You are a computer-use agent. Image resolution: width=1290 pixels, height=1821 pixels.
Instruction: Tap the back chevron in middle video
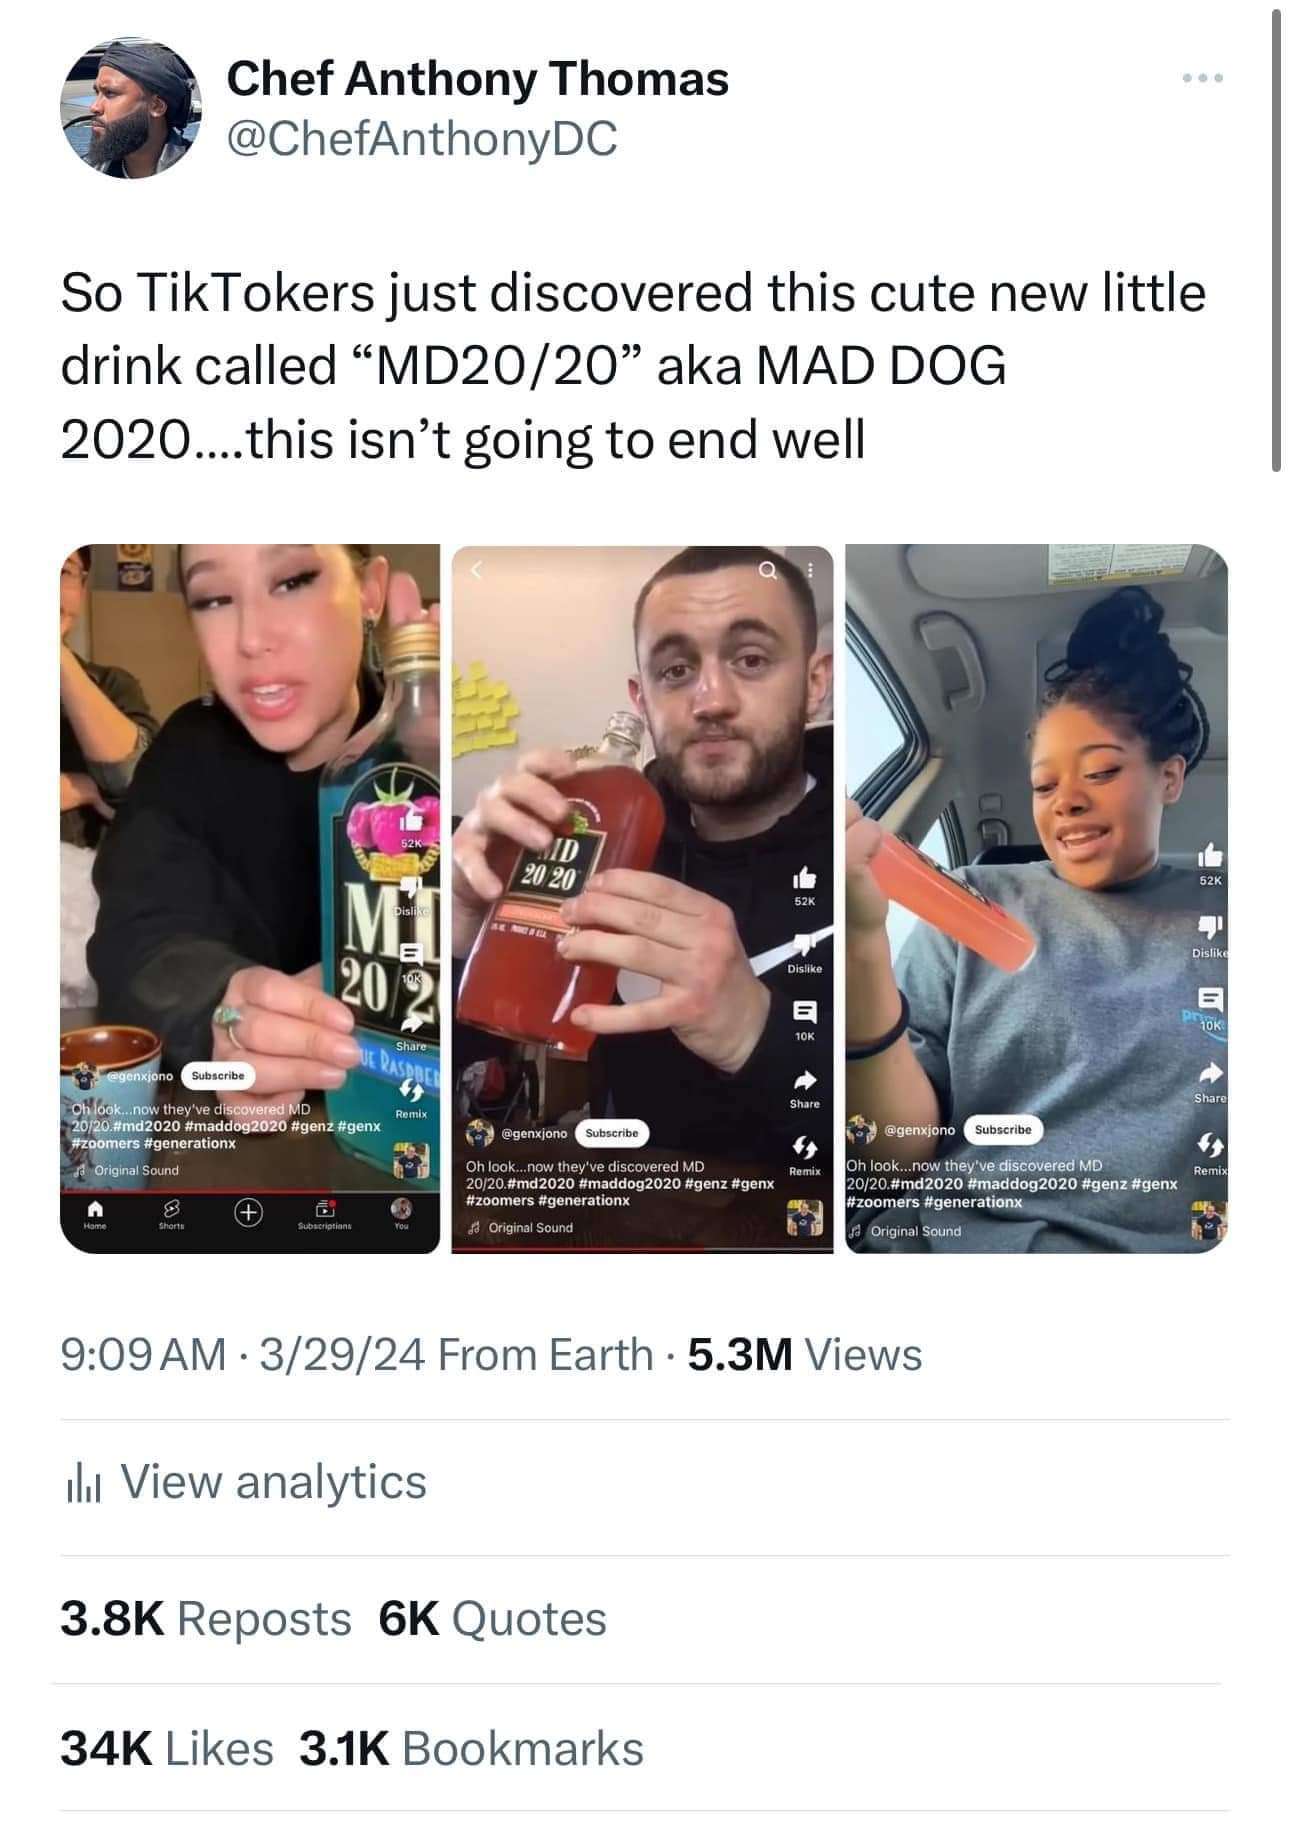click(477, 571)
